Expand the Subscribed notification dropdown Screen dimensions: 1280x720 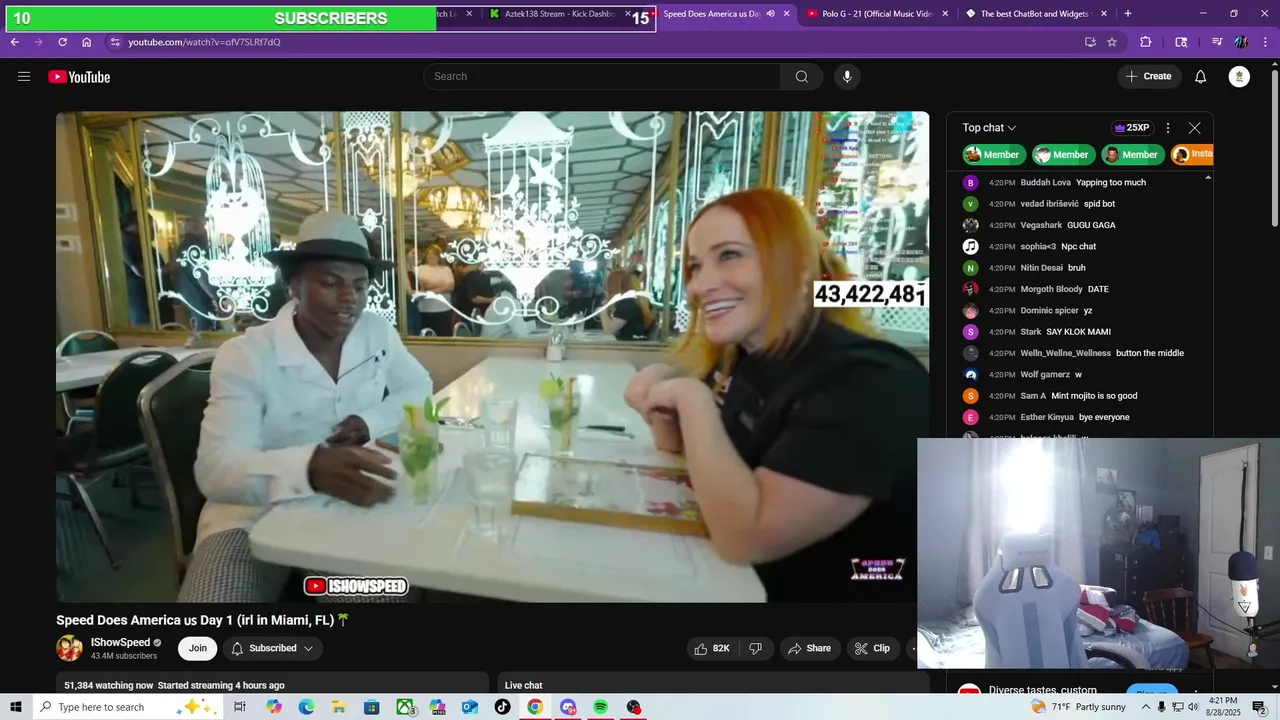point(273,648)
